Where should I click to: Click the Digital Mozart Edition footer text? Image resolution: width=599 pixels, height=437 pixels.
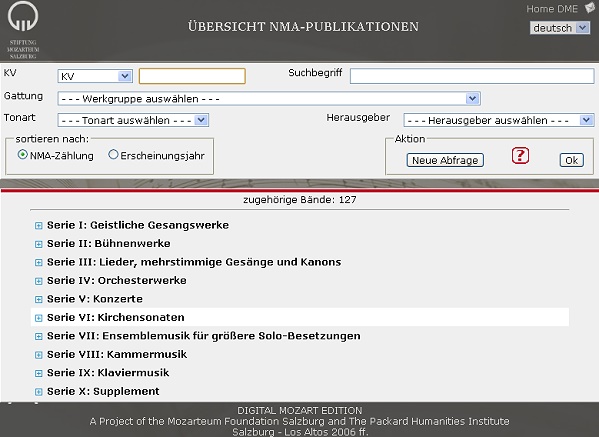point(300,411)
